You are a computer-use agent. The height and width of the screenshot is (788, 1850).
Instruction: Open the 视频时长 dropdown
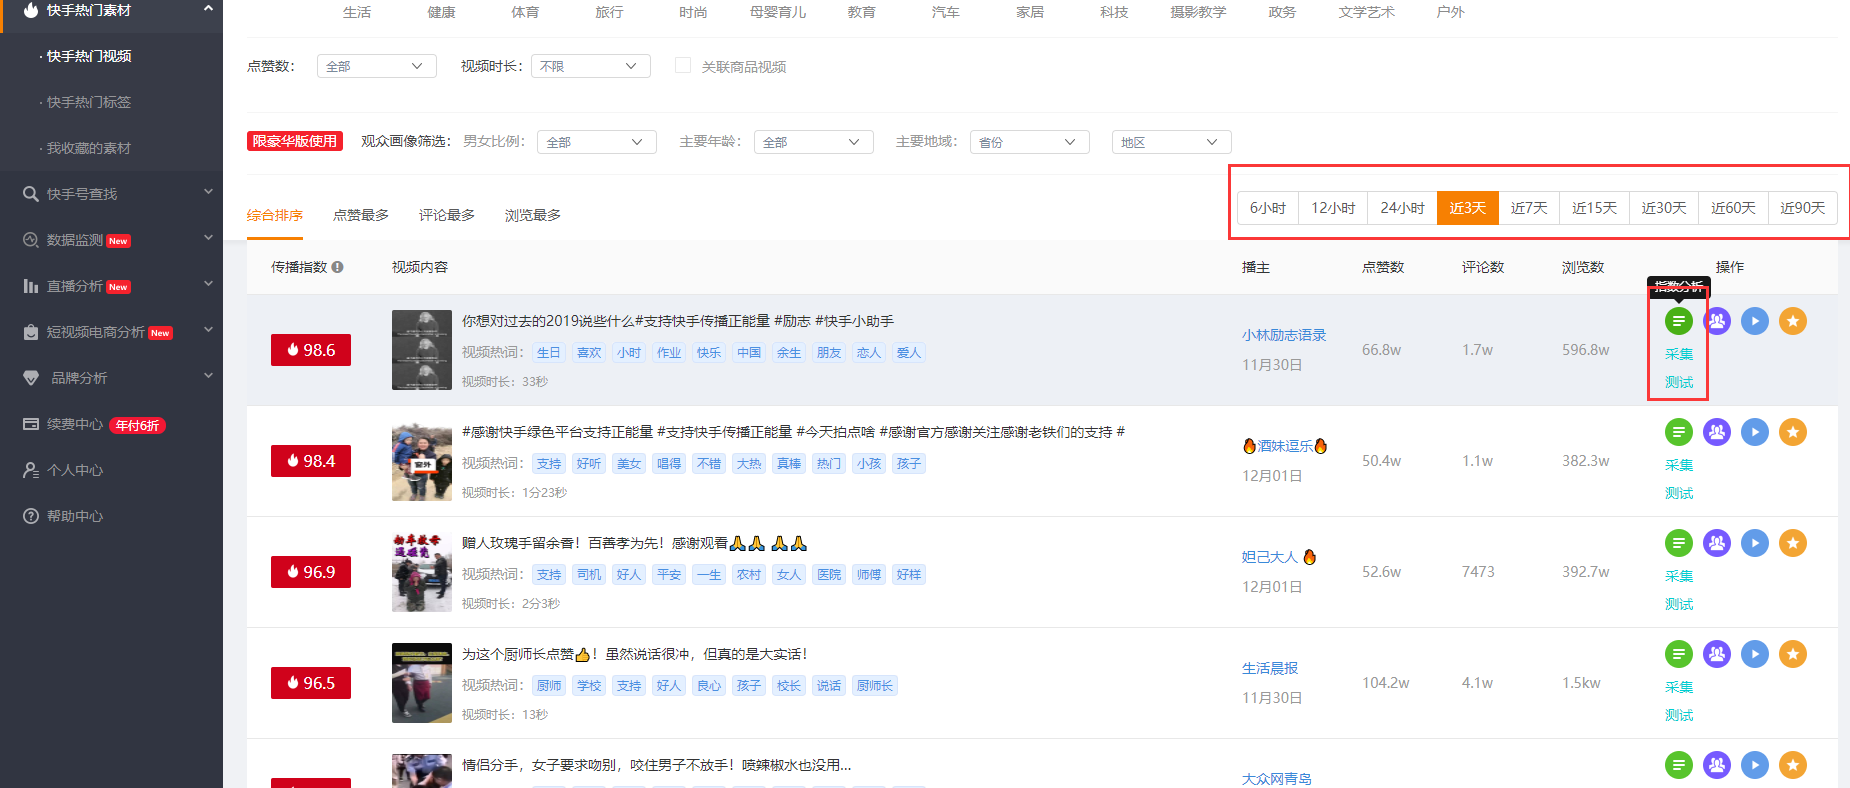590,66
